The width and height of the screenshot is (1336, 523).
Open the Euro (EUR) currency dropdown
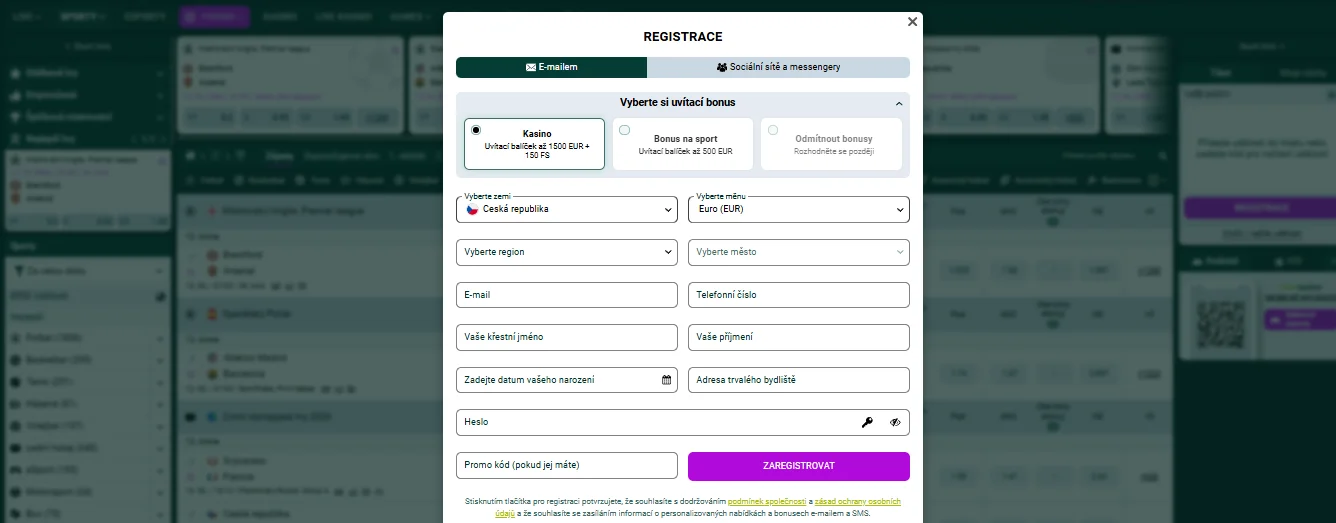(x=798, y=209)
